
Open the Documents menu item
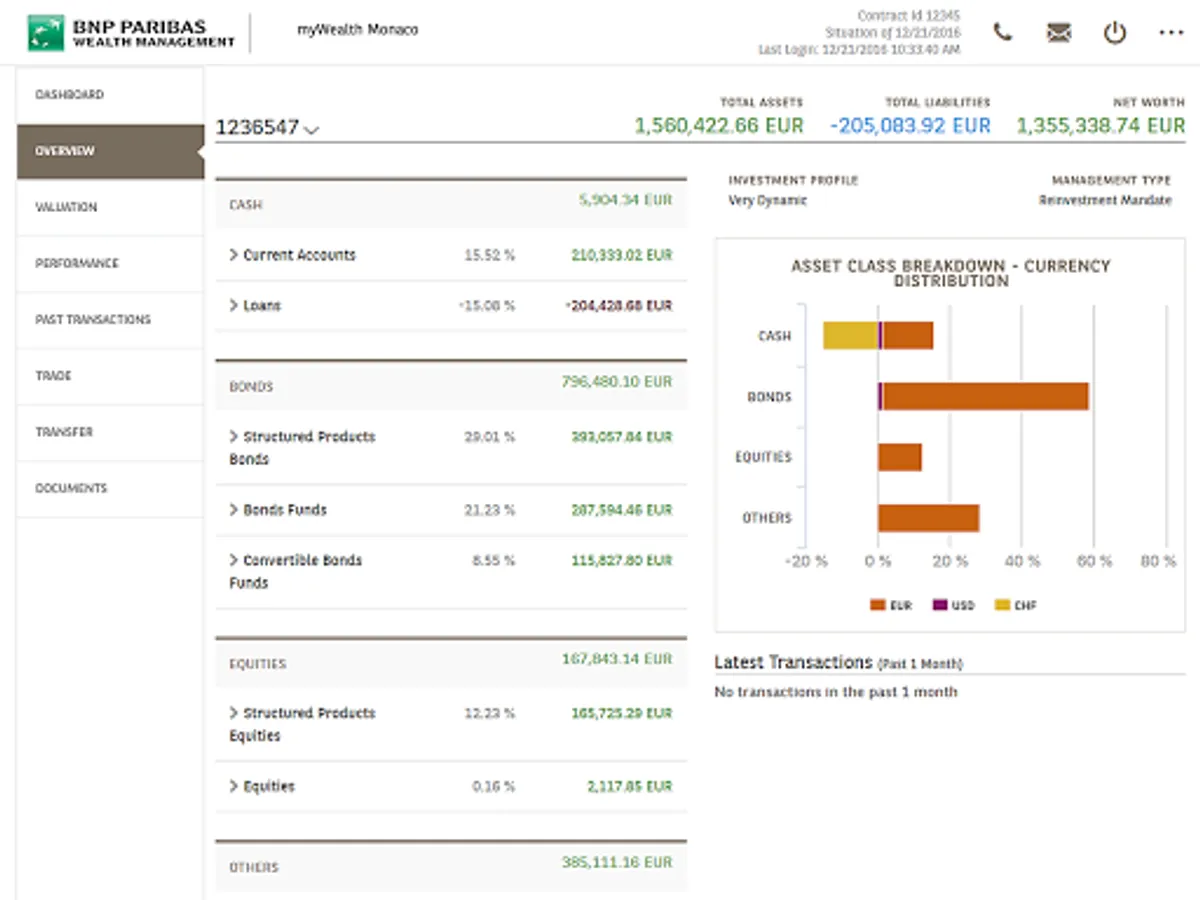110,488
